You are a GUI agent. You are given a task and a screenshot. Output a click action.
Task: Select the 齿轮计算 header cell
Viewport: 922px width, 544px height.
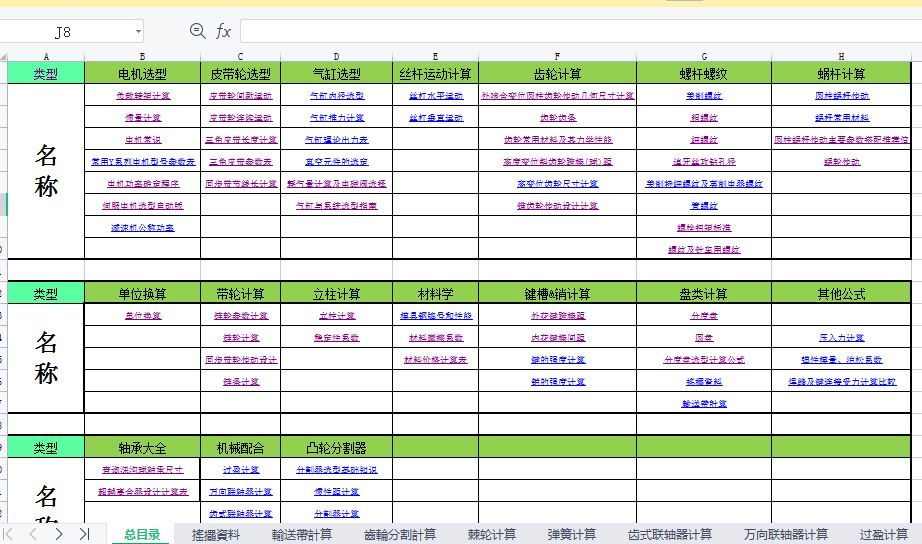[557, 74]
